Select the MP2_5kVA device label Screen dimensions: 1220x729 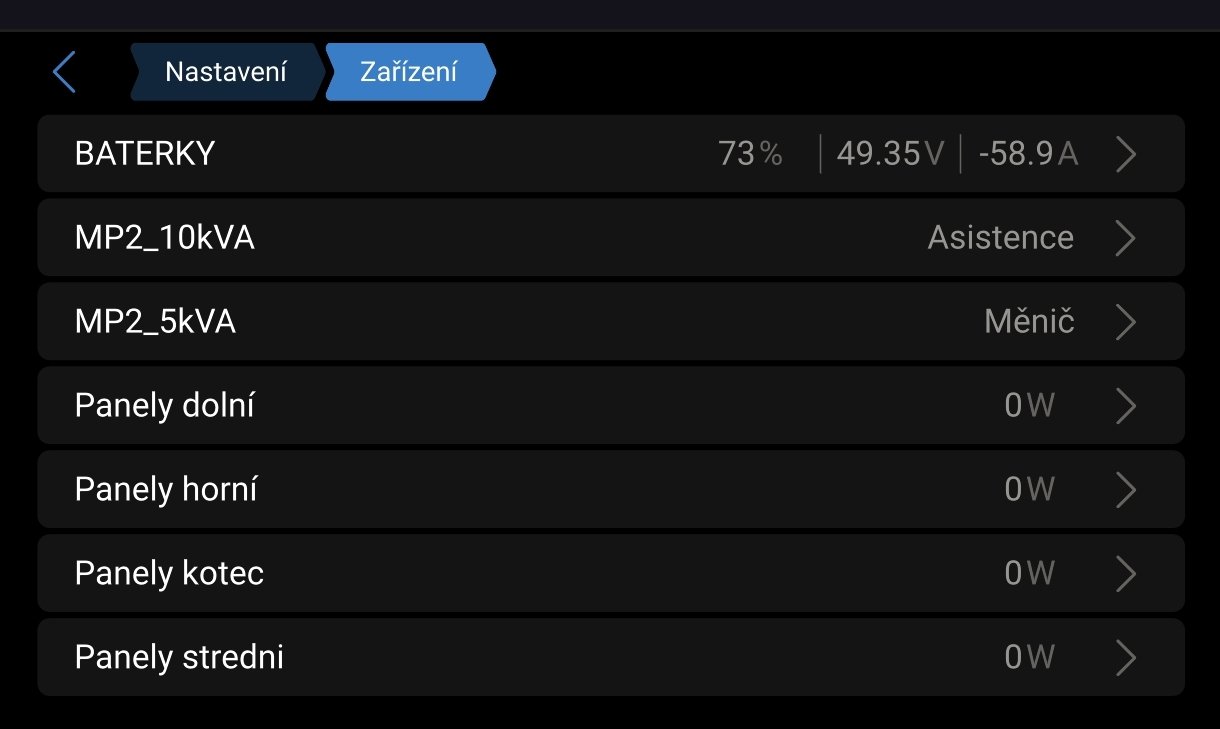155,322
